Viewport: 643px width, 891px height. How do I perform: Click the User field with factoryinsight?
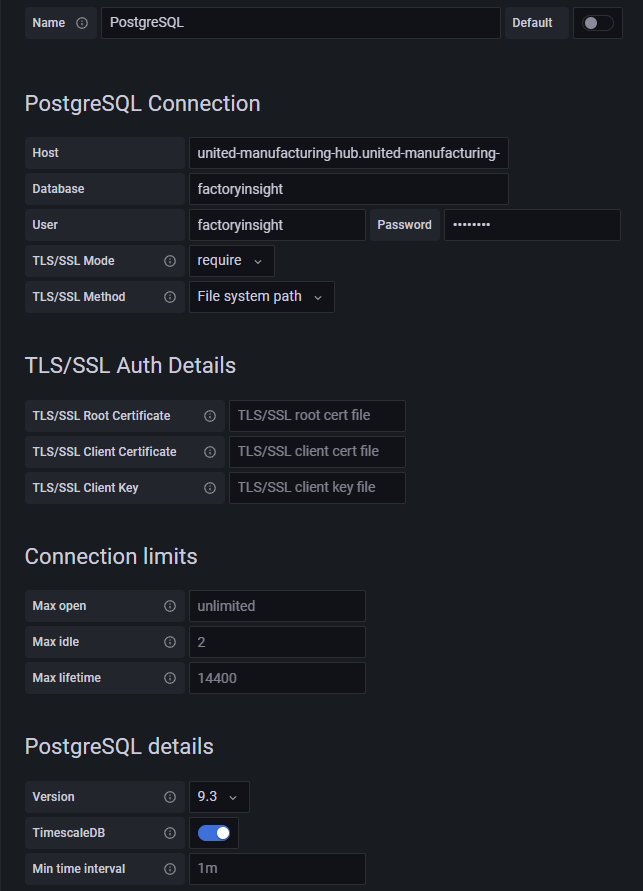click(x=277, y=225)
